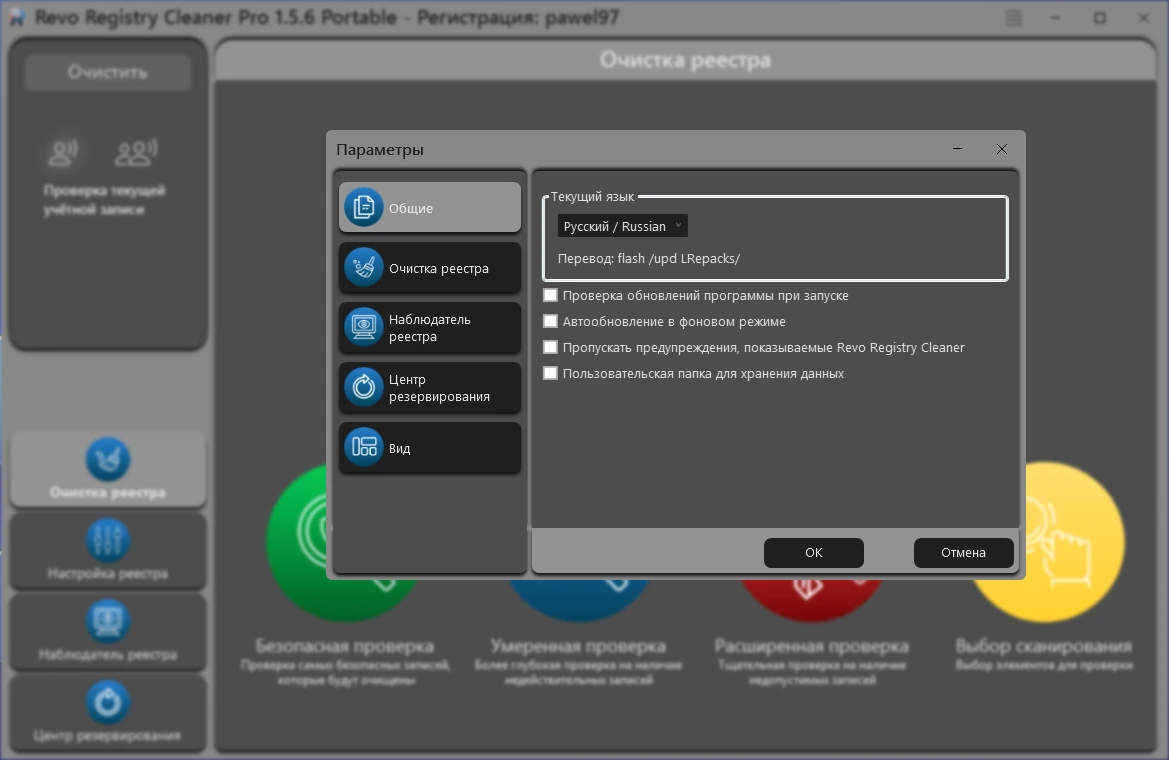This screenshot has width=1169, height=760.
Task: Click the Перевод: flash /upd LRepacks/ text
Action: point(649,258)
